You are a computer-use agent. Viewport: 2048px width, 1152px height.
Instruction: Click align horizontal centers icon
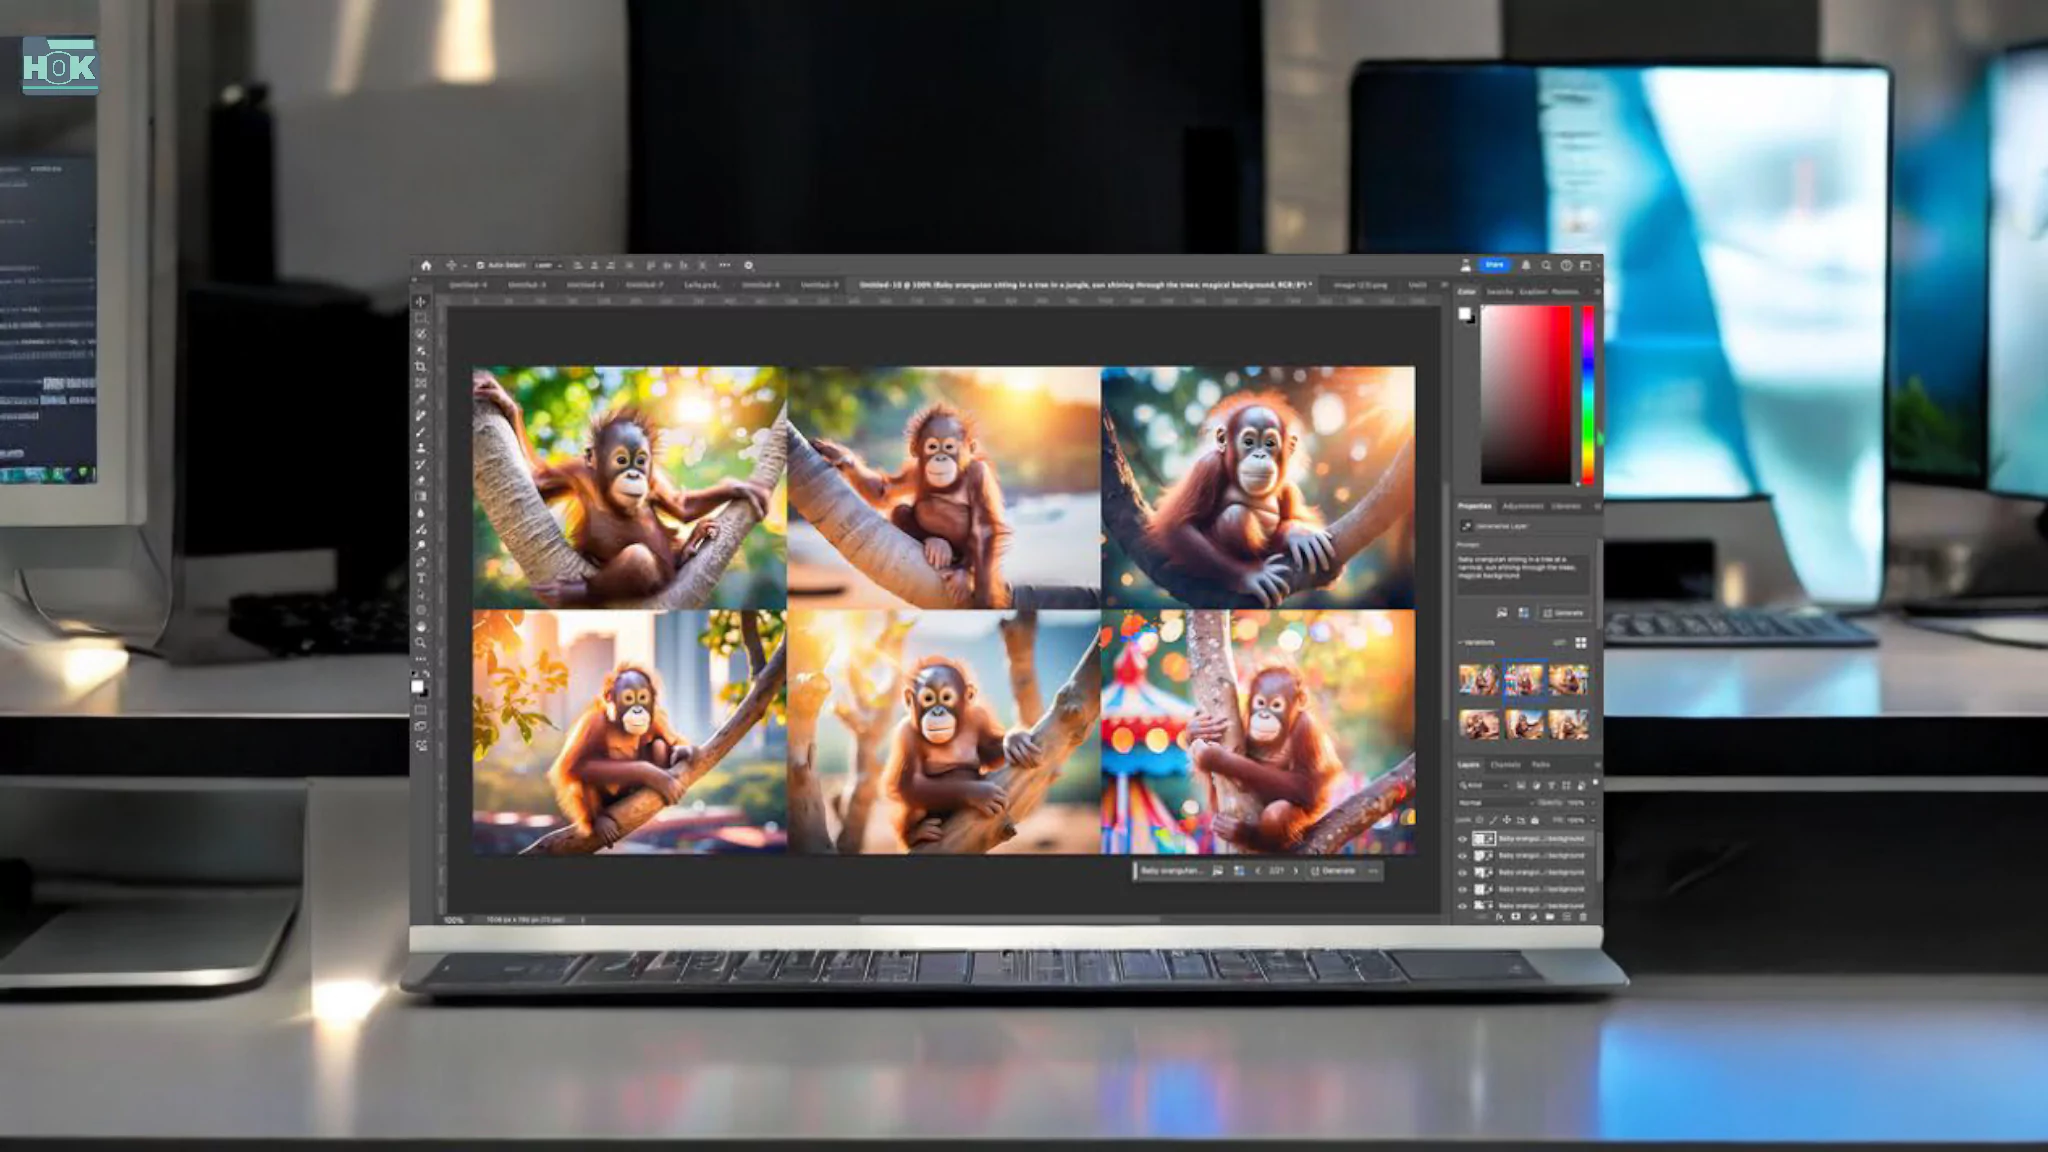coord(594,265)
